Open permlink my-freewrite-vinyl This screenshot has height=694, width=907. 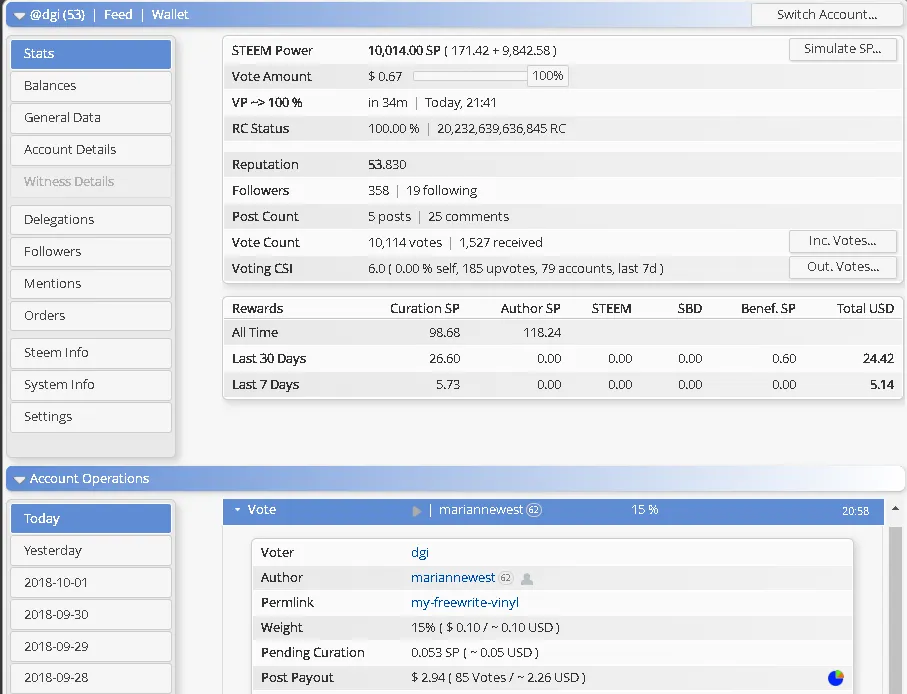(x=464, y=603)
